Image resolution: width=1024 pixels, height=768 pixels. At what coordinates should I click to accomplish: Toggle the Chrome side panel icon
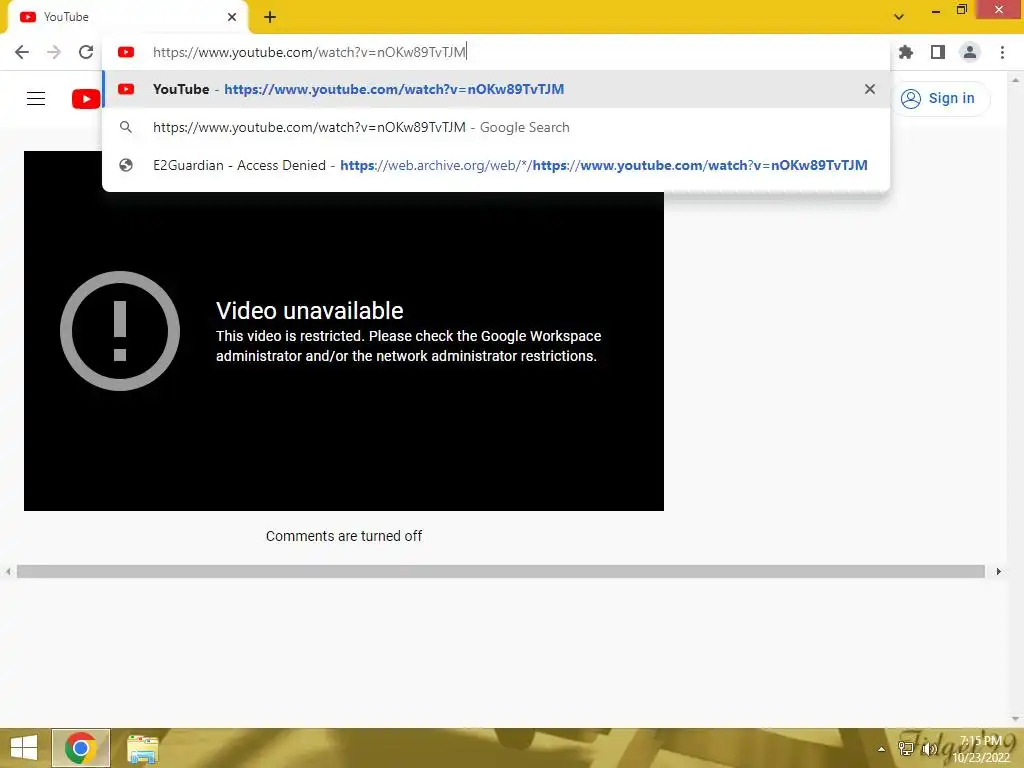click(938, 52)
